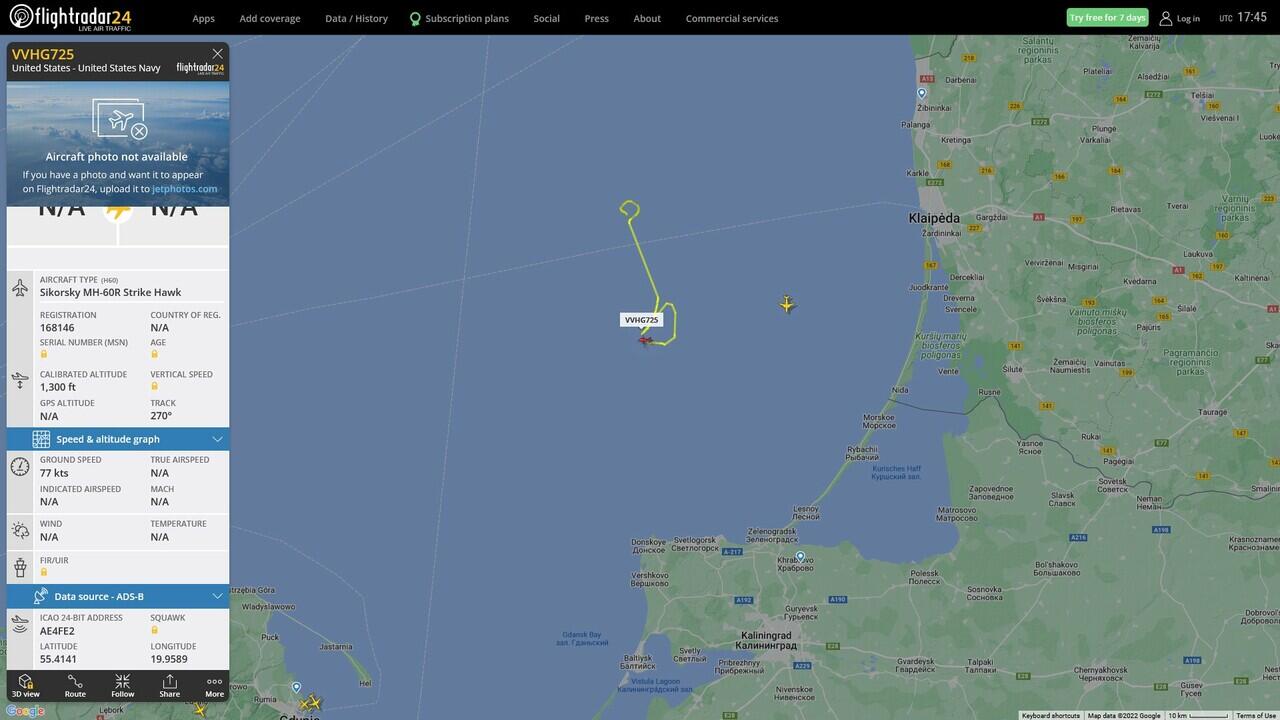Screen dimensions: 1280x720
Task: Show the Route of flight VVHG725
Action: coord(75,685)
